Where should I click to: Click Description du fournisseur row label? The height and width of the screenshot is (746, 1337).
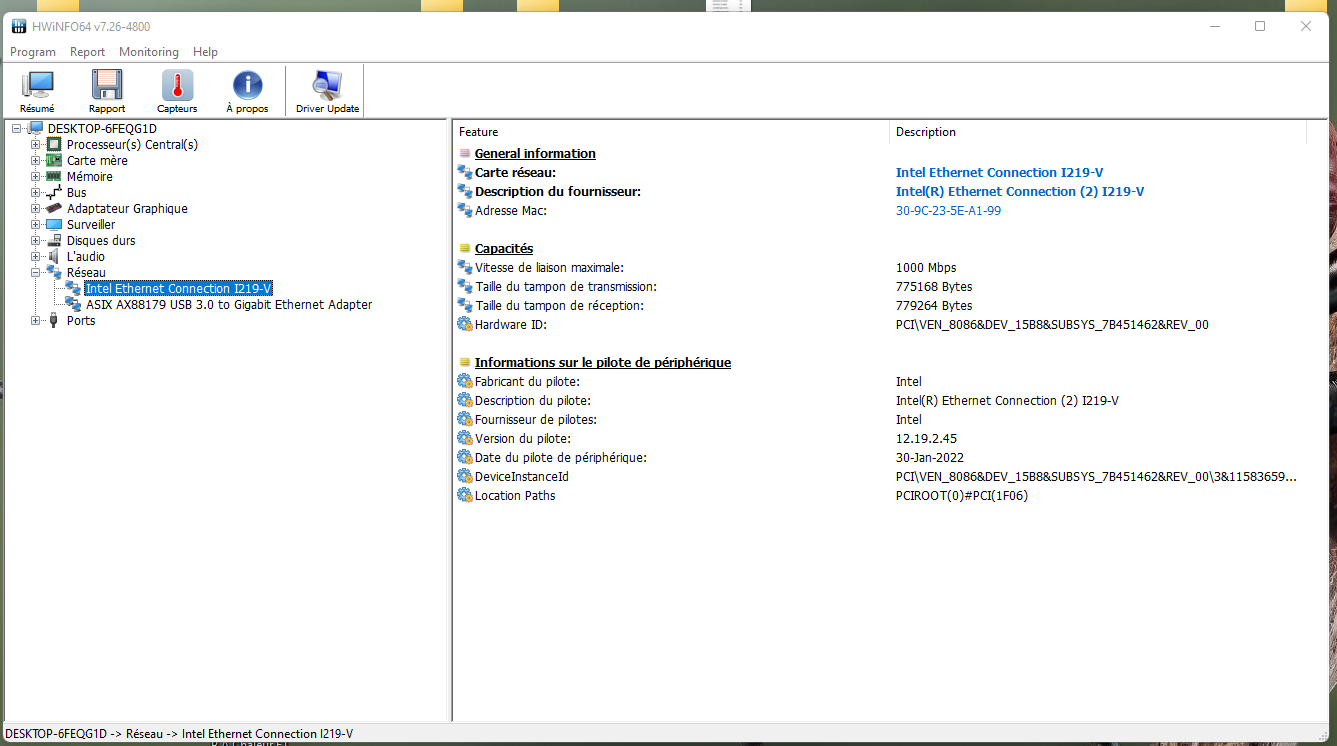[558, 191]
